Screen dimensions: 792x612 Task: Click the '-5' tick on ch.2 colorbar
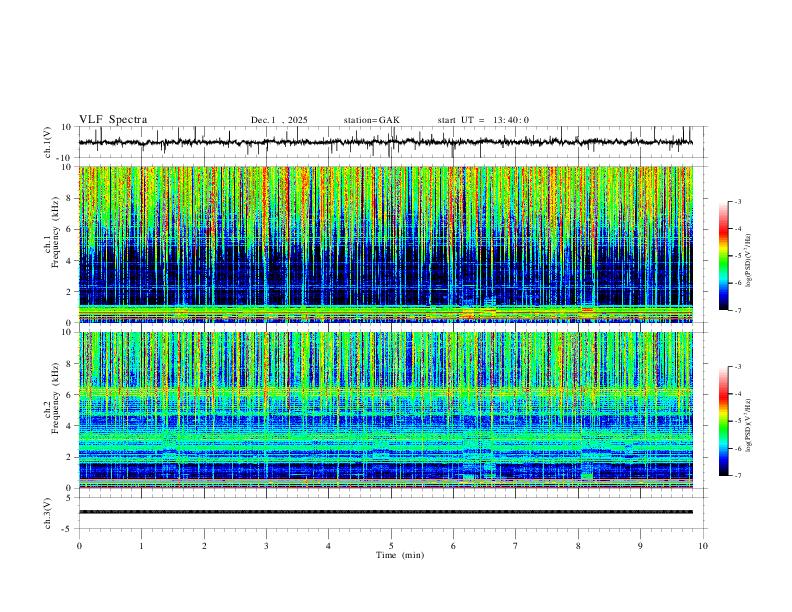point(737,421)
